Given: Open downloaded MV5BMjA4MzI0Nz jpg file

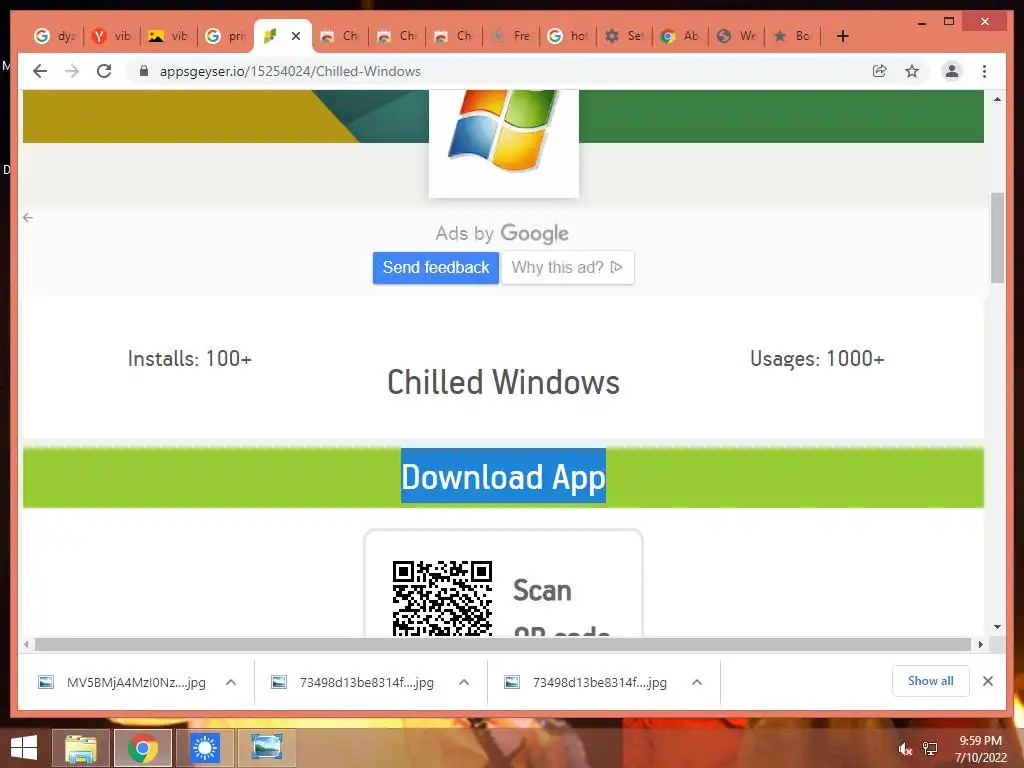Looking at the screenshot, I should tap(123, 682).
